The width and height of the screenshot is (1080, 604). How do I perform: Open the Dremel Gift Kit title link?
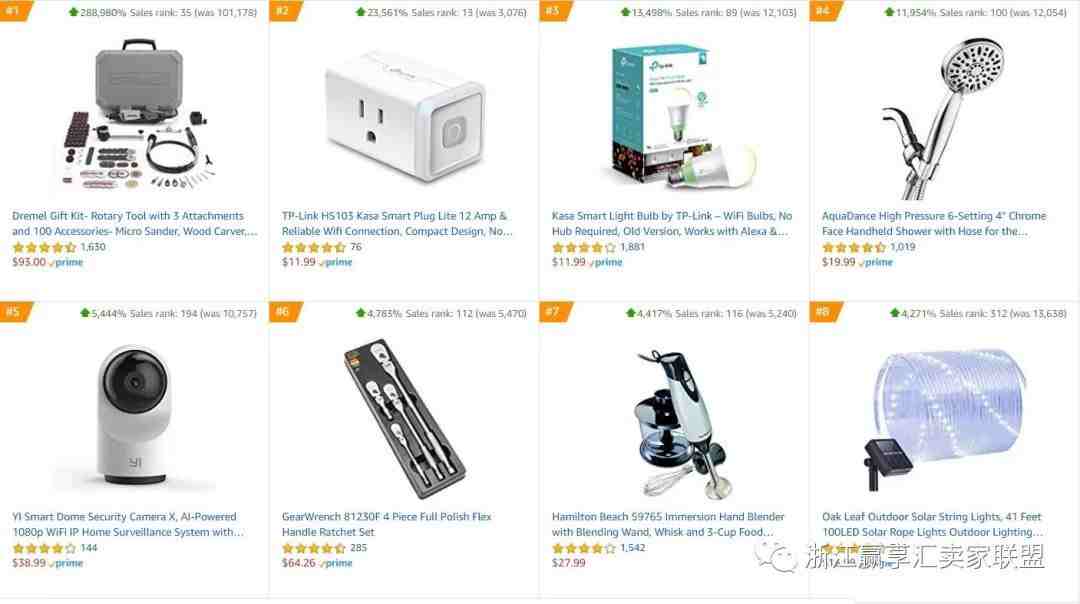pos(135,223)
